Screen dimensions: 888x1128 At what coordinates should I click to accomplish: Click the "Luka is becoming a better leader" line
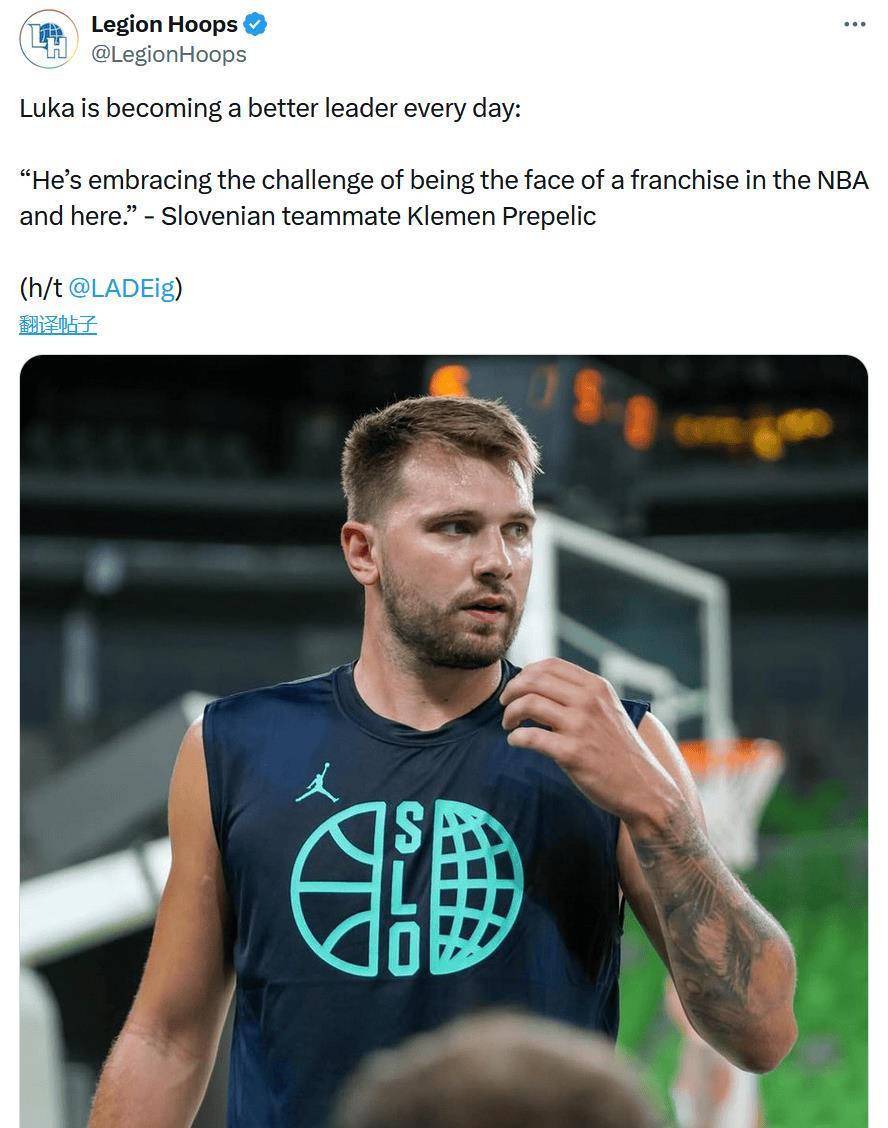coord(270,108)
